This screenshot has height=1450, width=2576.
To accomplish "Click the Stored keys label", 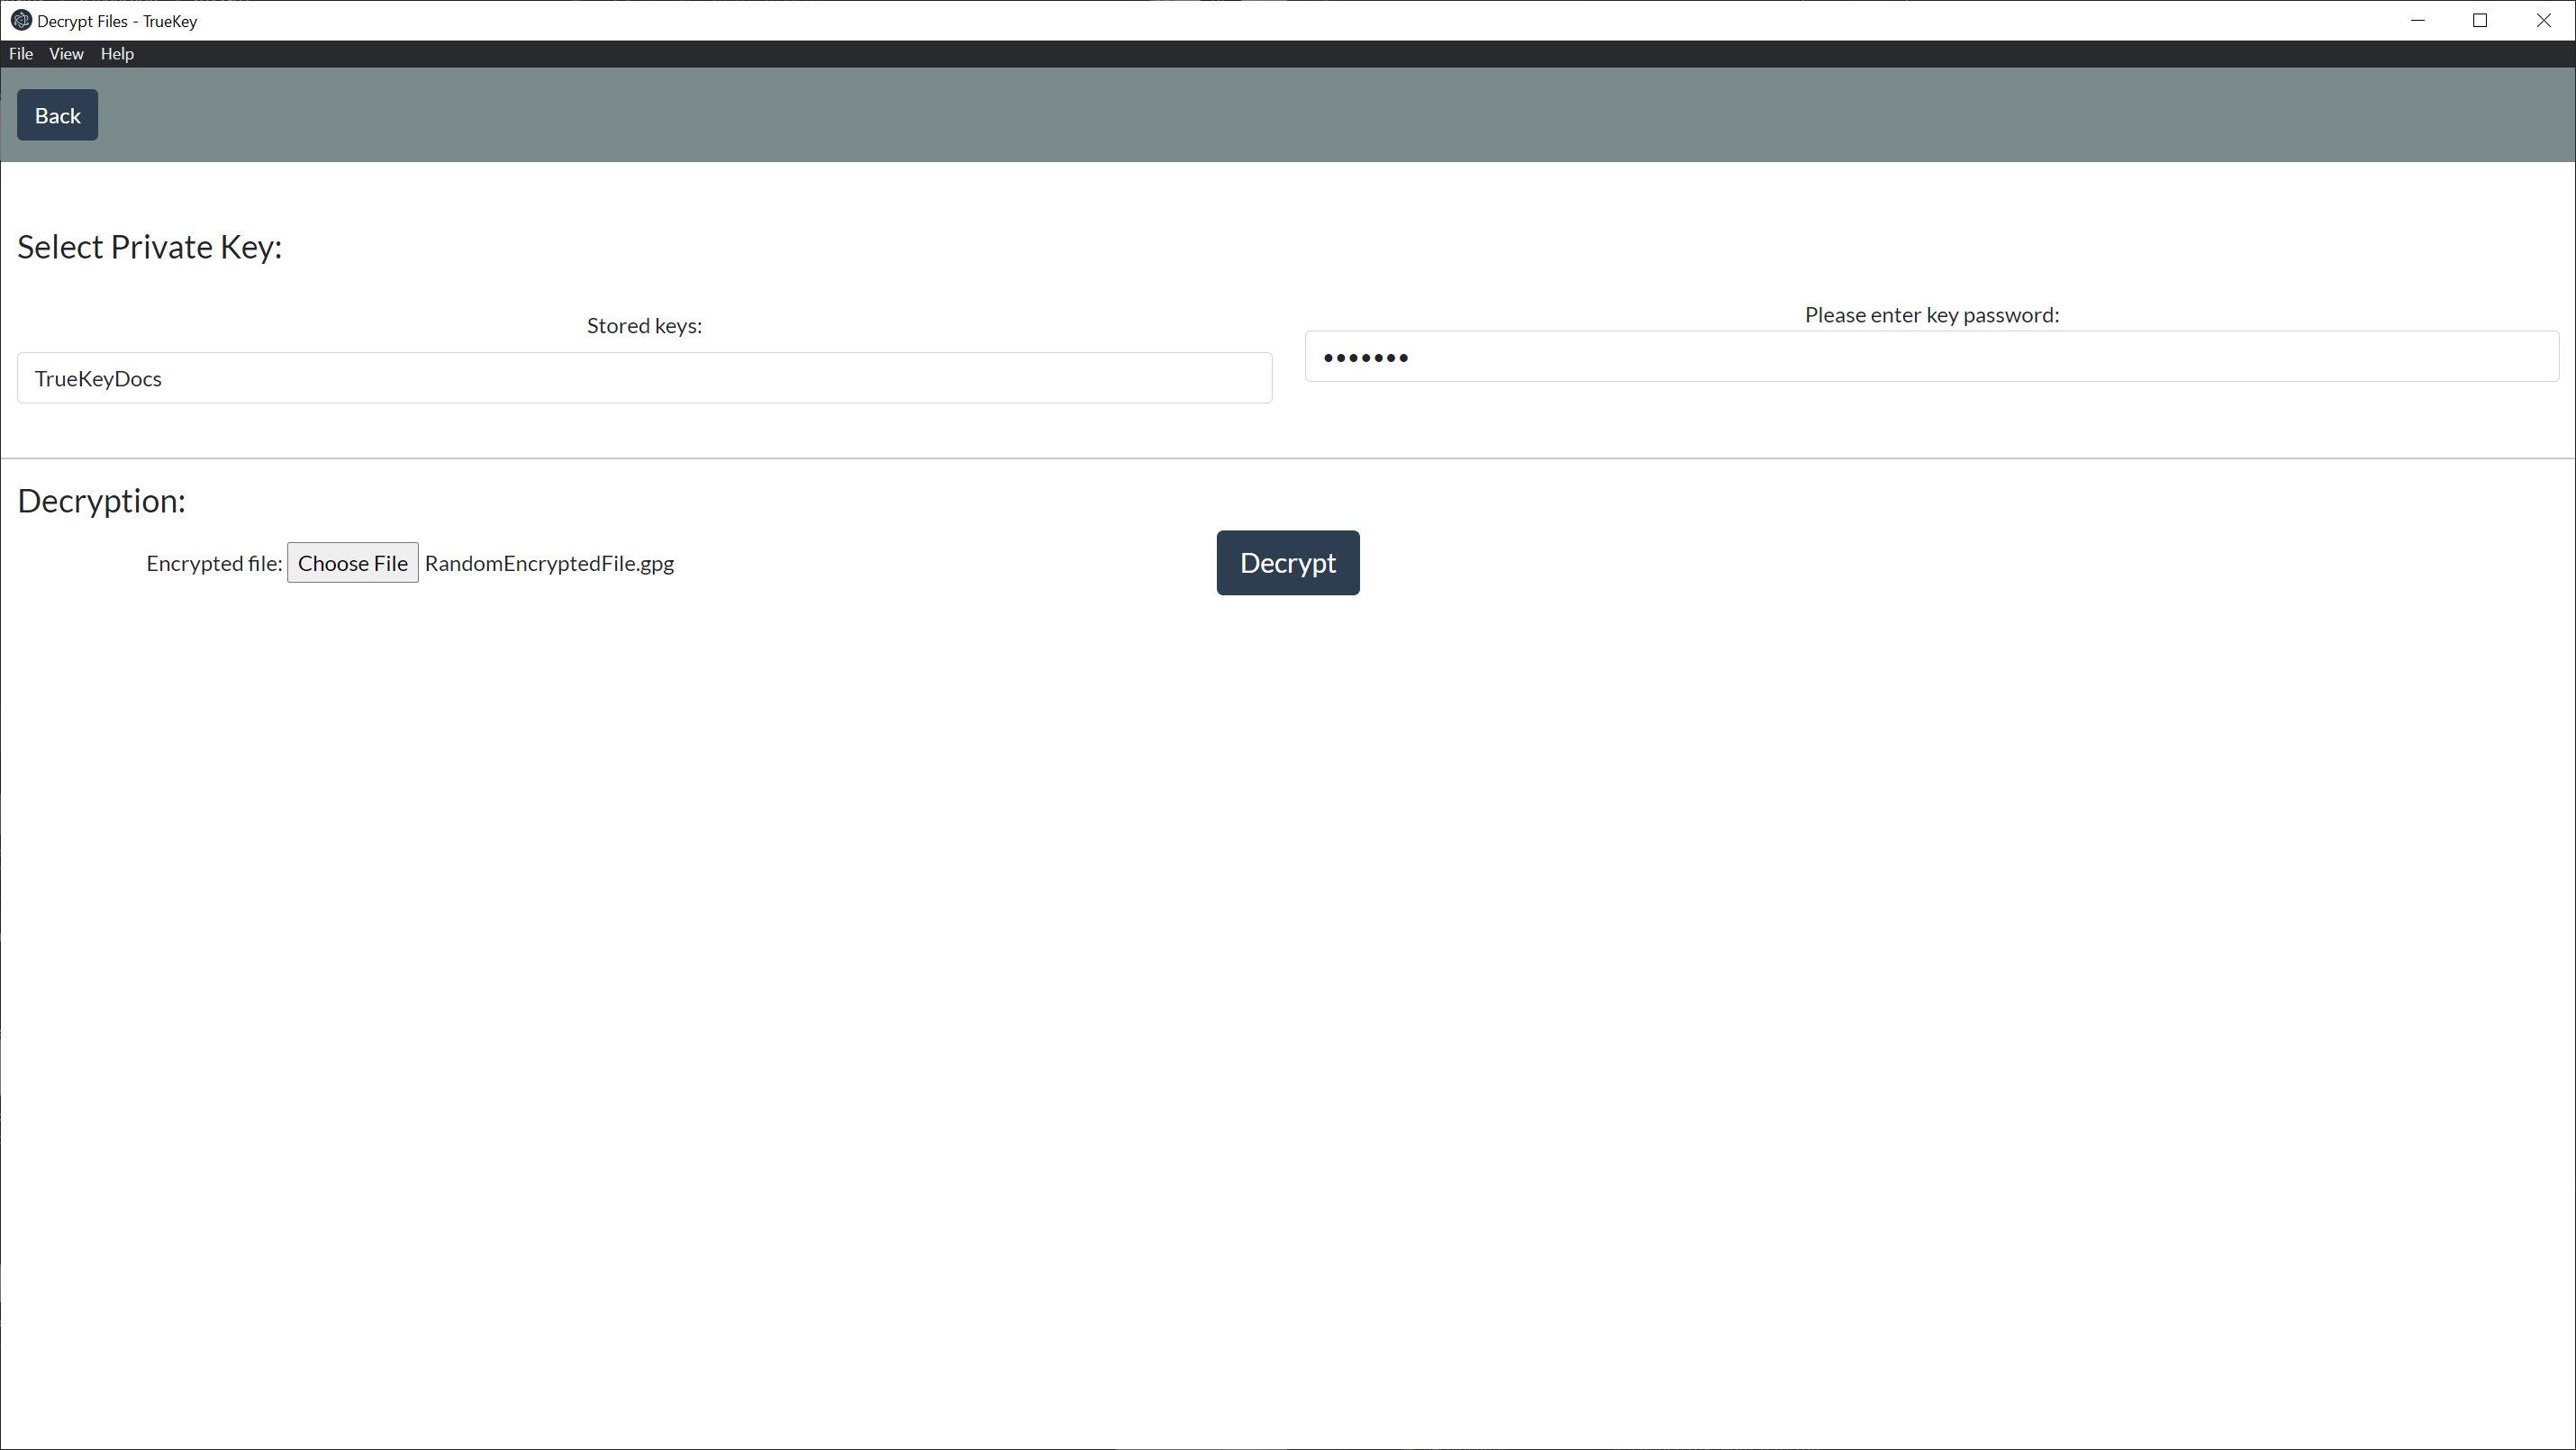I will coord(644,325).
